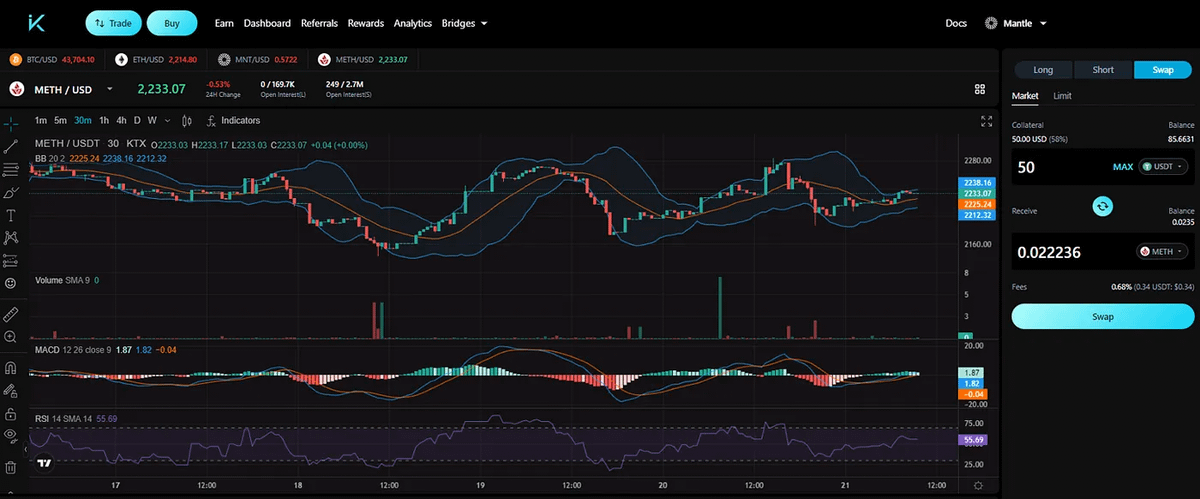Activate the zoom in tool
This screenshot has width=1200, height=499.
click(11, 337)
